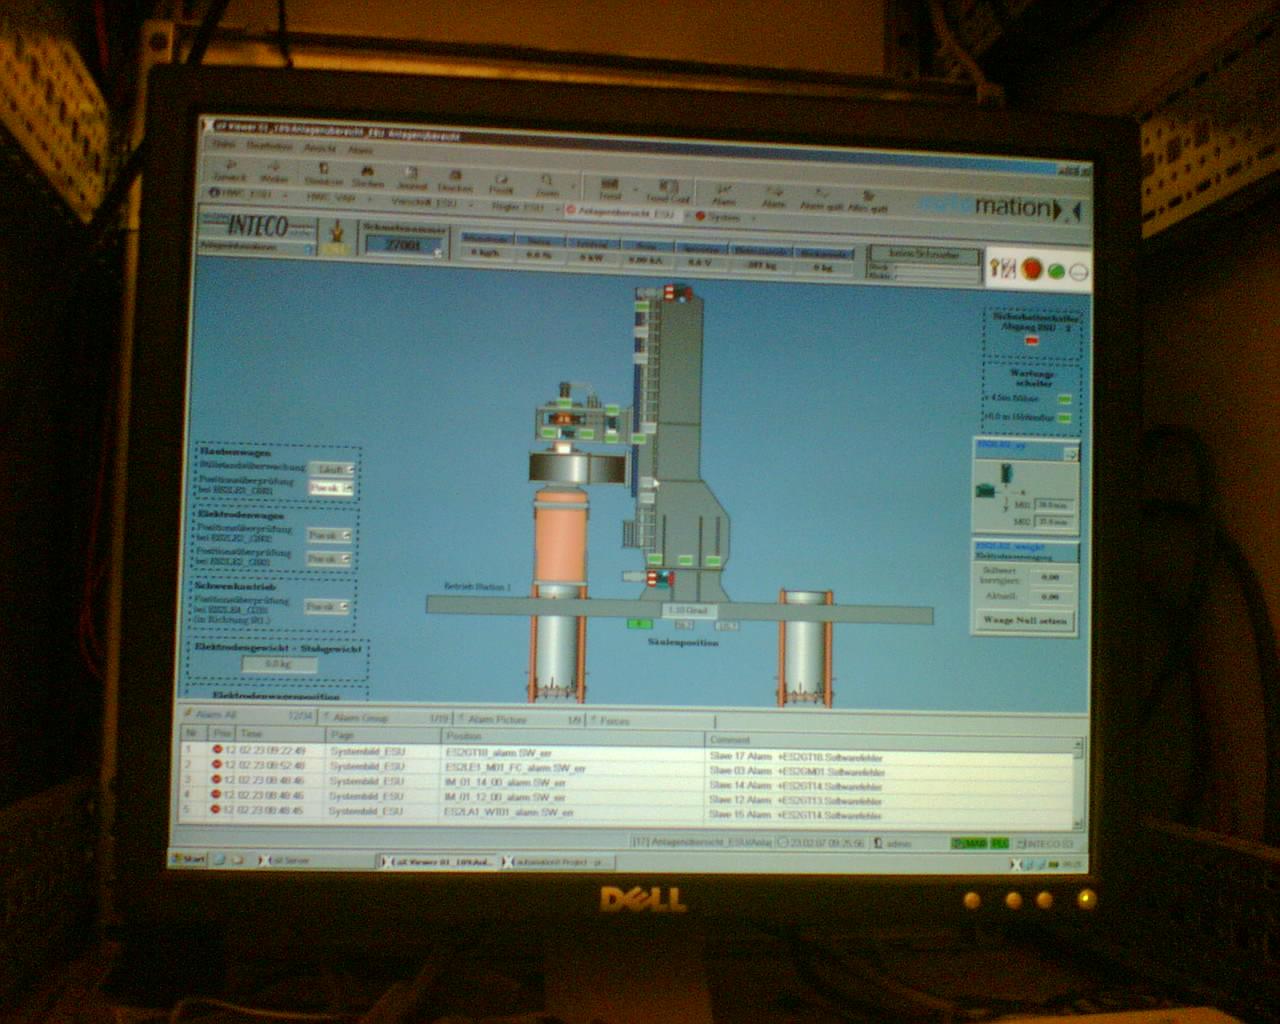Open the Trend toolbar icon
The height and width of the screenshot is (1024, 1280).
(609, 185)
